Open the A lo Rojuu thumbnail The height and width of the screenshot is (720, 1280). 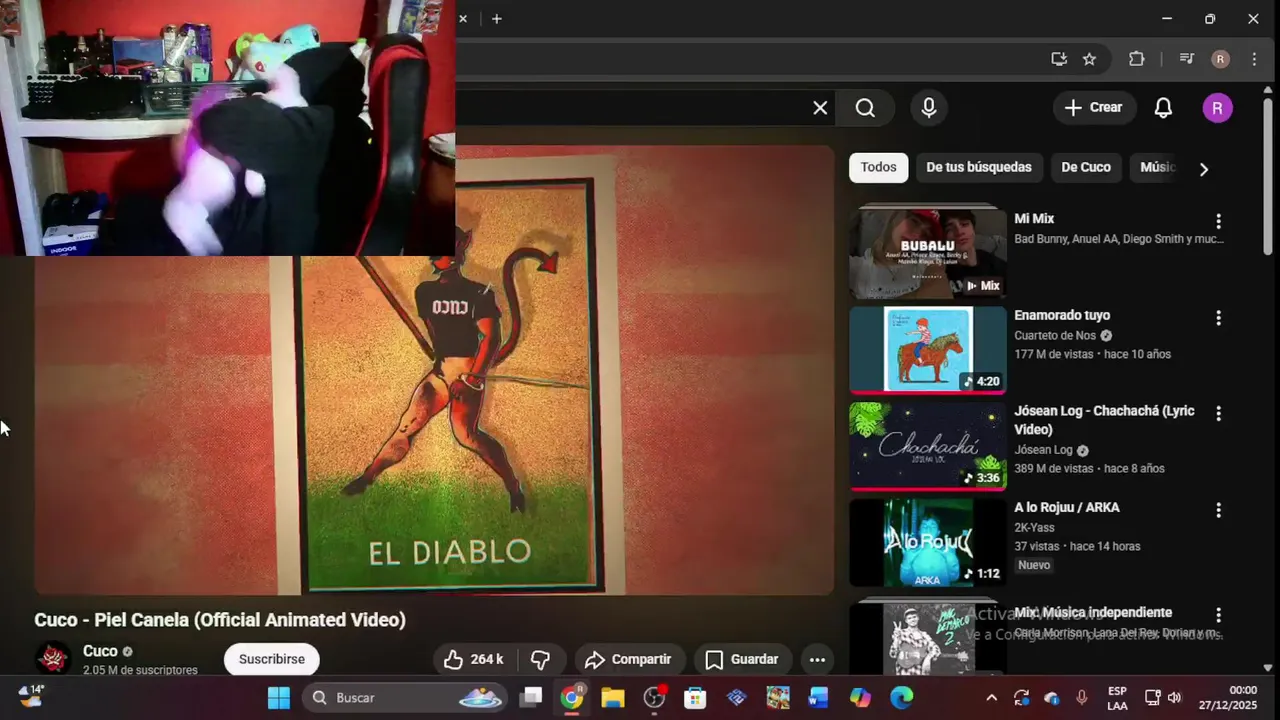point(927,542)
